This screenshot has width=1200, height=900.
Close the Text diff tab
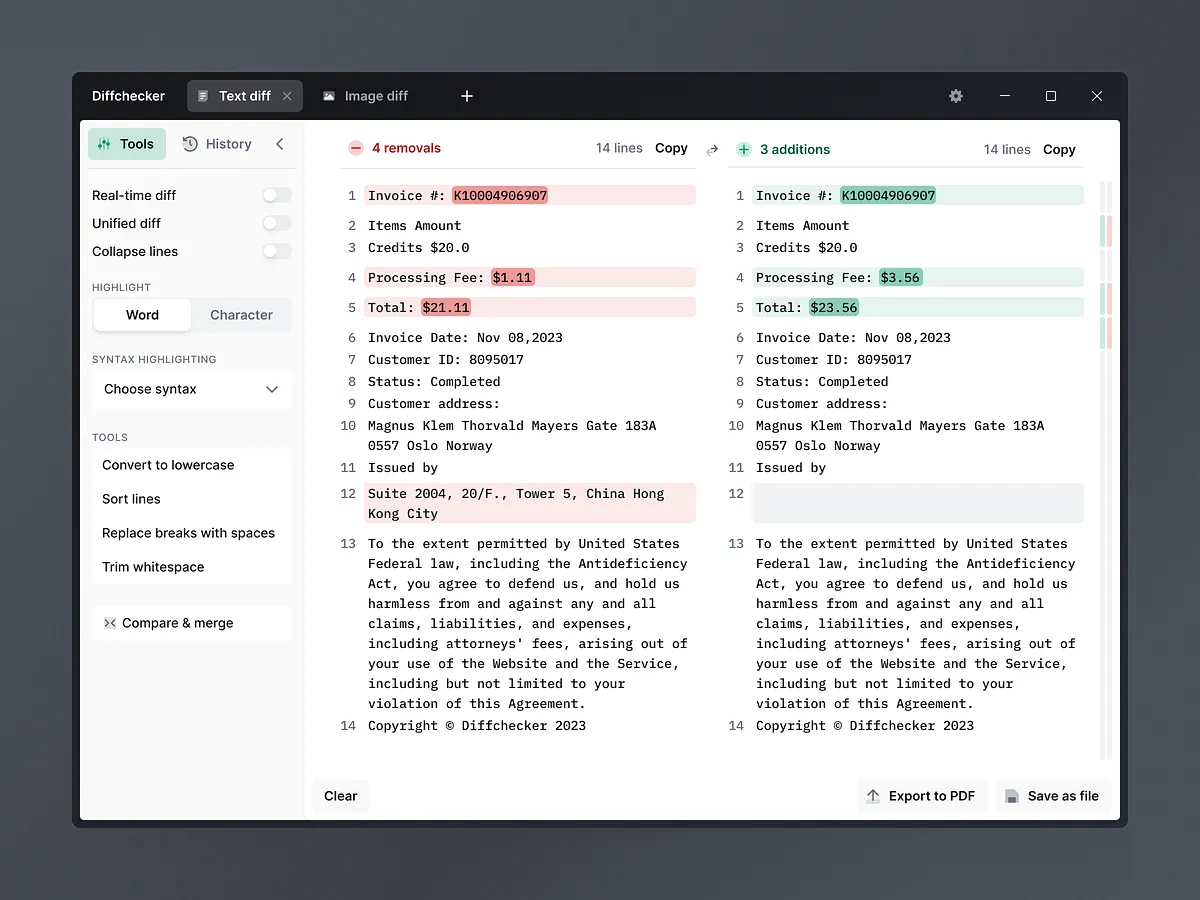287,96
